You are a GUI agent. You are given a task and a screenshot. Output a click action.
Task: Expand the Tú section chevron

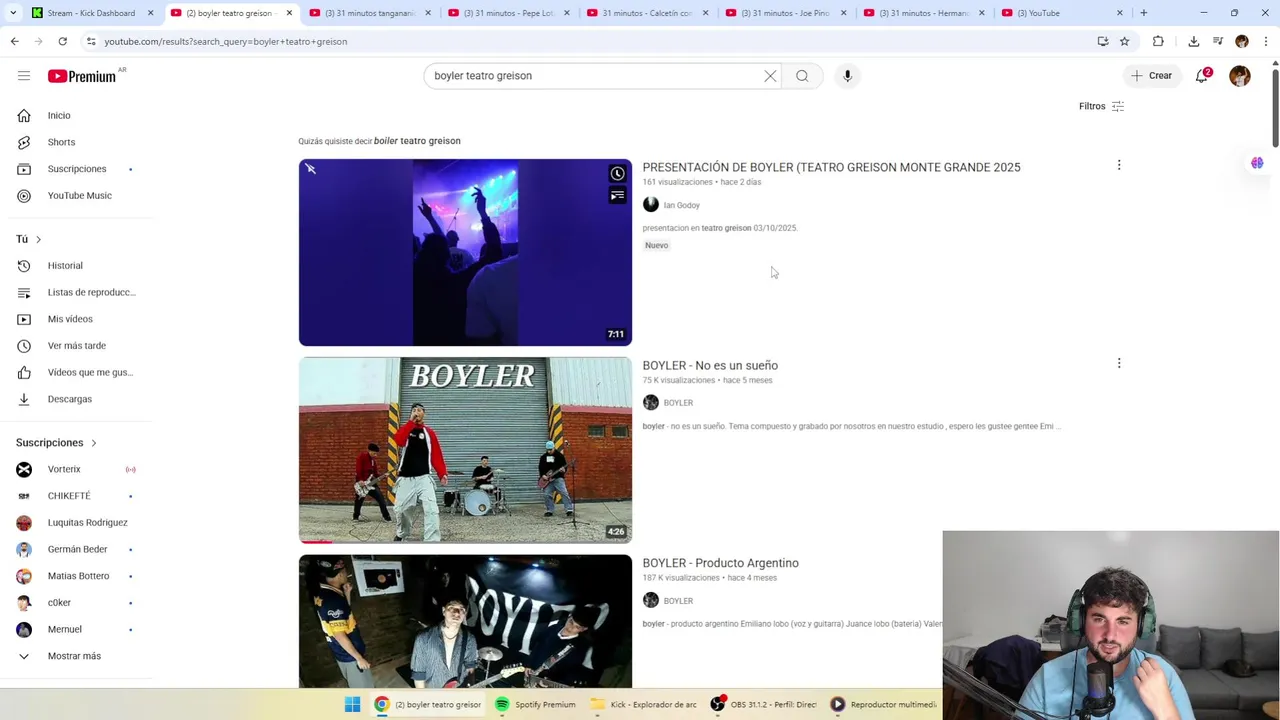click(x=38, y=239)
